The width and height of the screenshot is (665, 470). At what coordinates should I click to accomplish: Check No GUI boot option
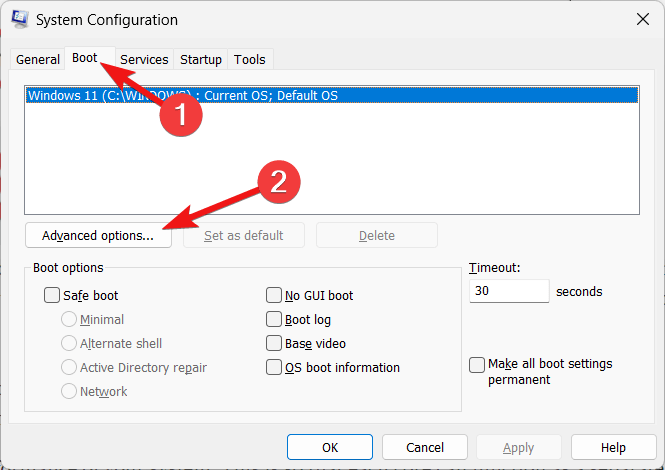tap(274, 296)
